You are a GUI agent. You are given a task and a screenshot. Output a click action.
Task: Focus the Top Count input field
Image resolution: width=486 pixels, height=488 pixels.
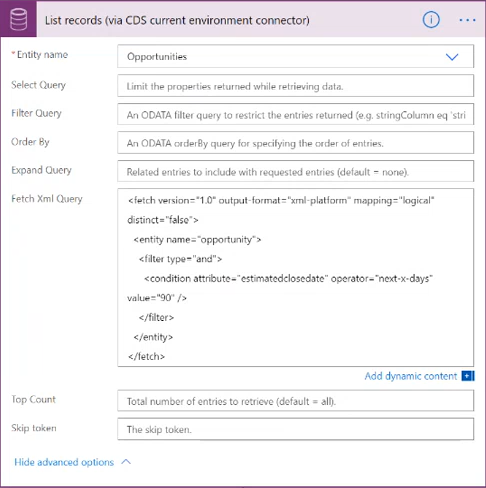pyautogui.click(x=295, y=401)
